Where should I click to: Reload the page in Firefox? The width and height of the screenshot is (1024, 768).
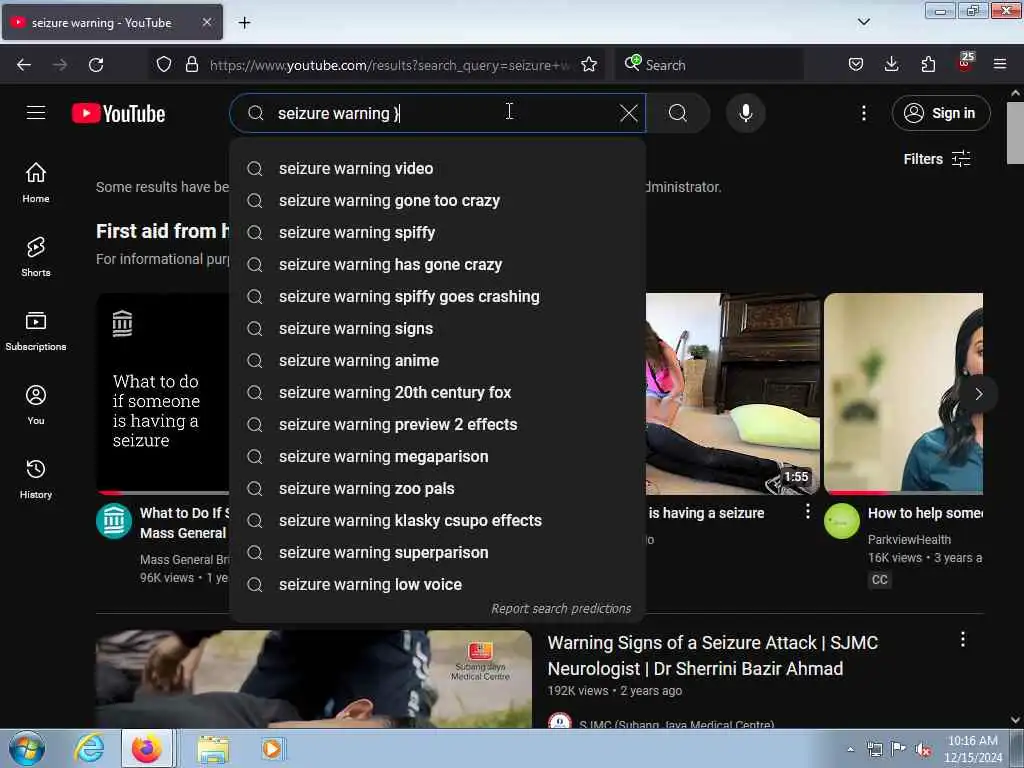(96, 65)
